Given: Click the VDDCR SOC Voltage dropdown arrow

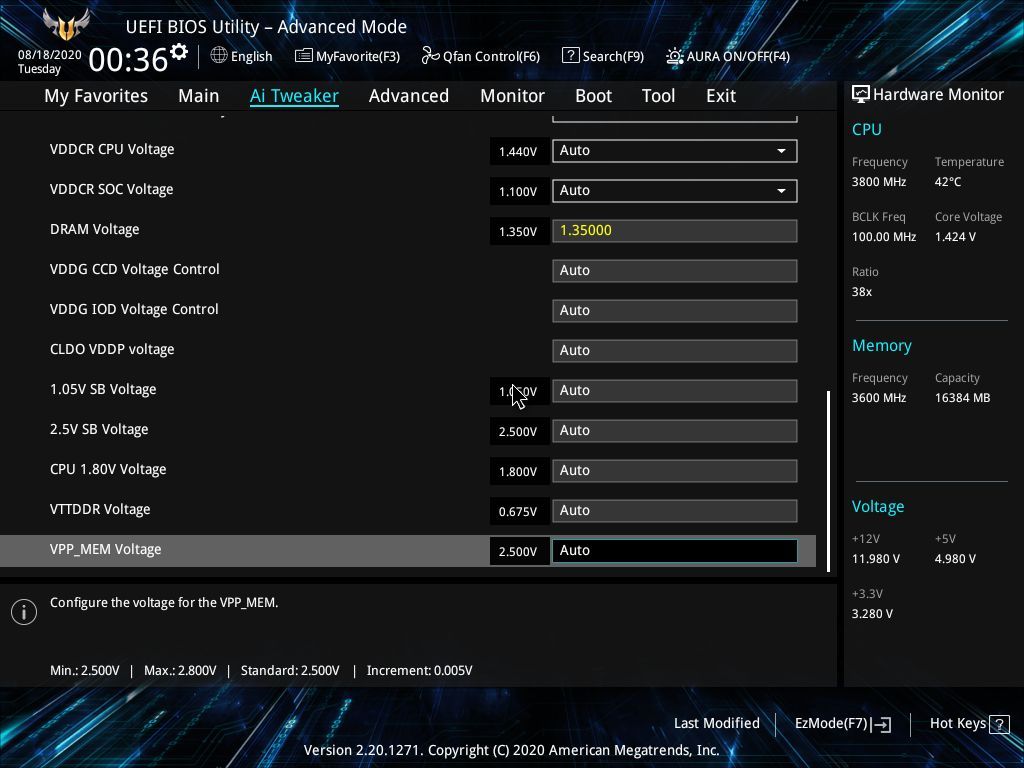Looking at the screenshot, I should pyautogui.click(x=781, y=191).
